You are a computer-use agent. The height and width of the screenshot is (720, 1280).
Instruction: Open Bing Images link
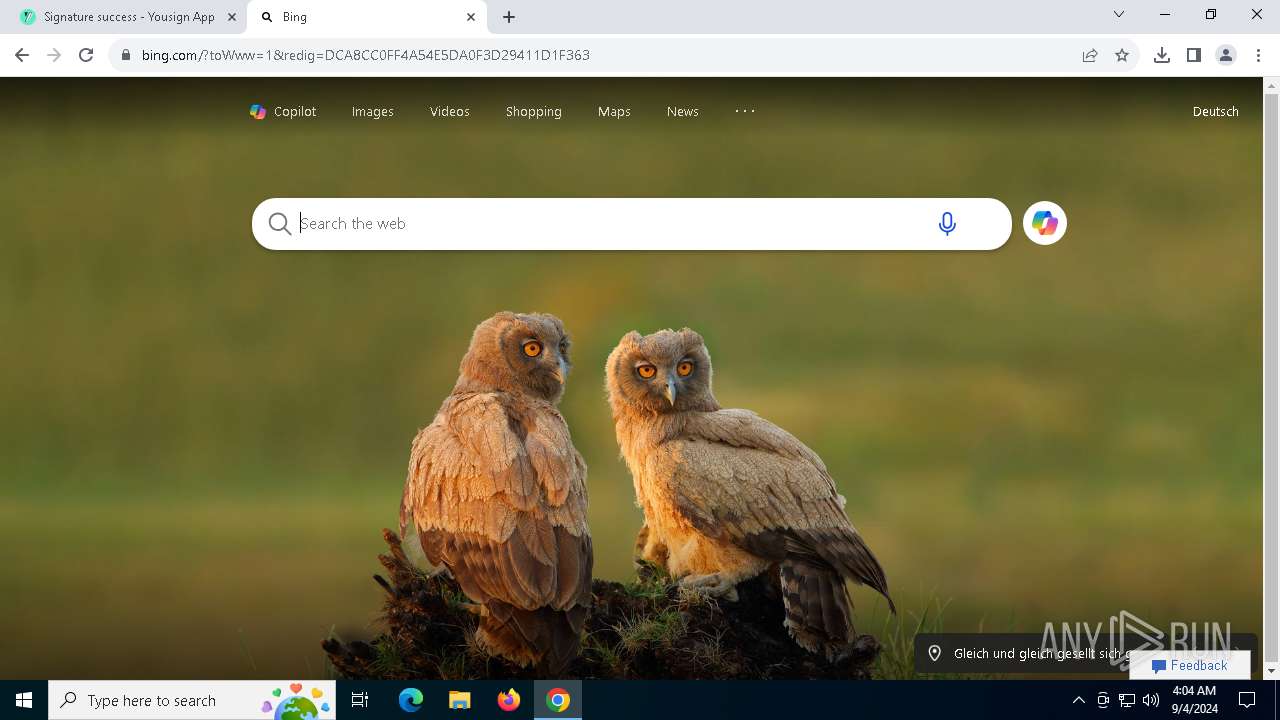372,112
